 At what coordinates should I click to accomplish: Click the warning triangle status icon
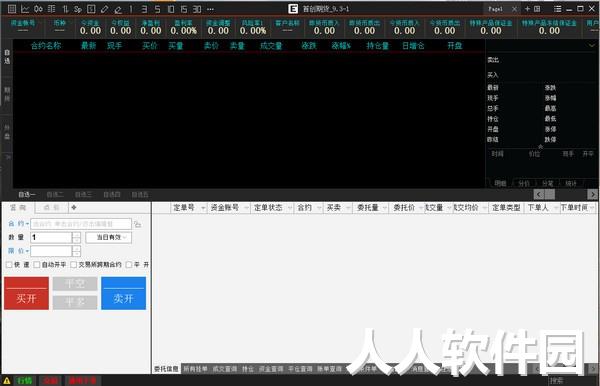tap(7, 381)
